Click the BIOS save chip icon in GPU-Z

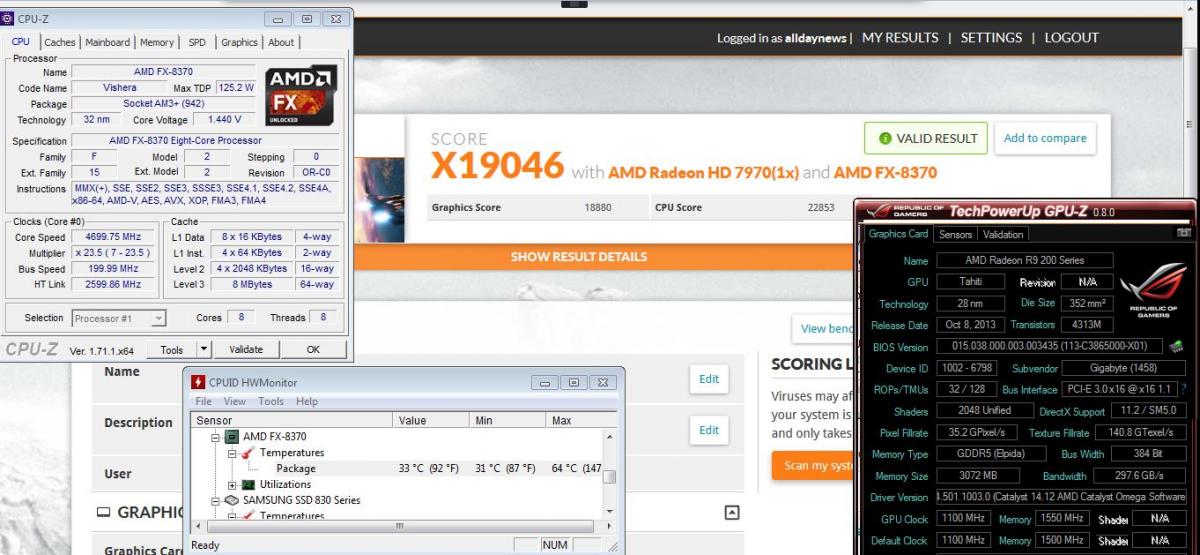pos(1176,347)
